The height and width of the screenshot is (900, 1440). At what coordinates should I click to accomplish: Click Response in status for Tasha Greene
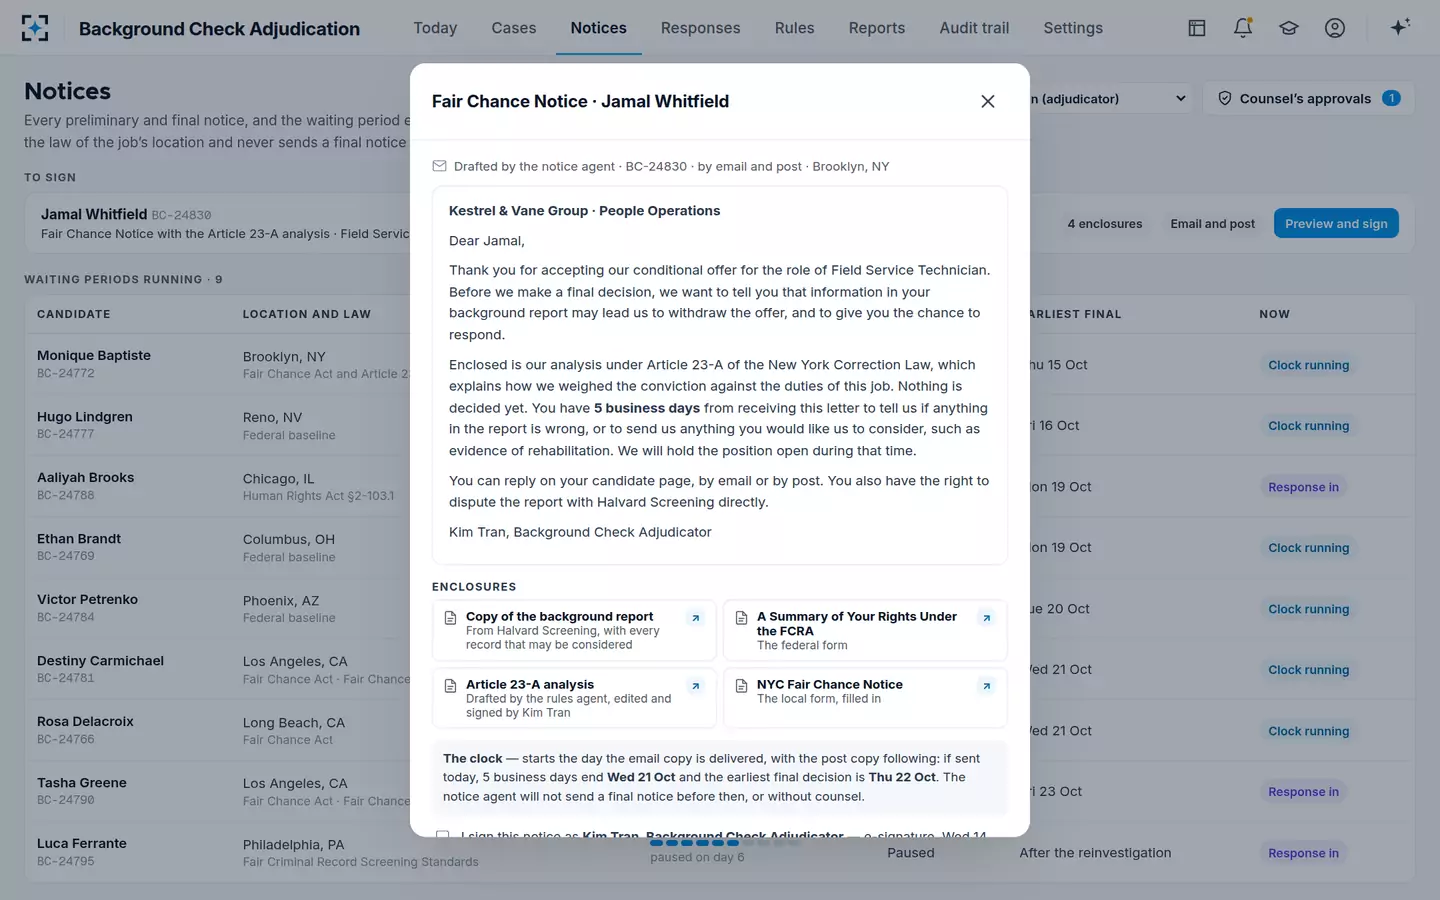coord(1303,792)
